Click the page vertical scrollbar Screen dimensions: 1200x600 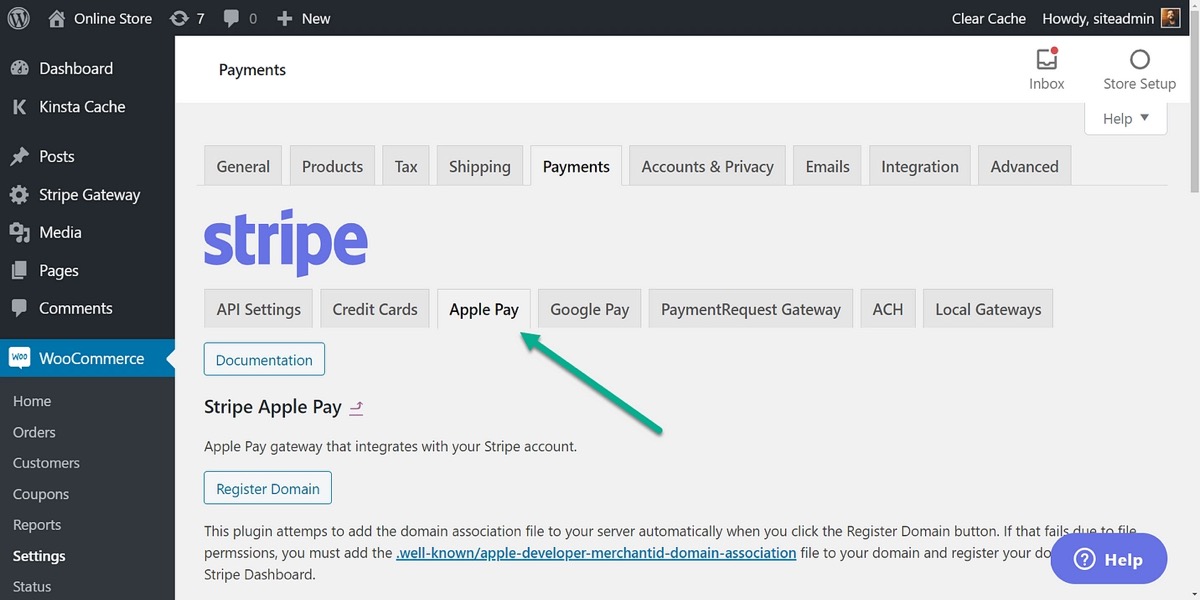1192,300
